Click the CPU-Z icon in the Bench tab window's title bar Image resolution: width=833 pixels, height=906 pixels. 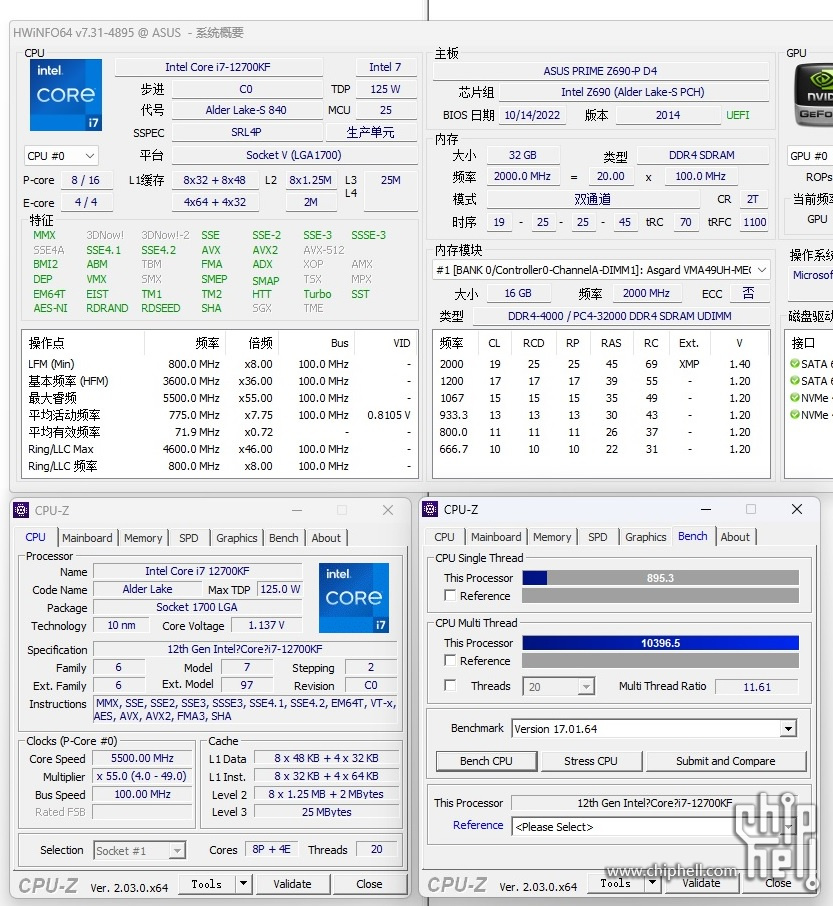pyautogui.click(x=430, y=509)
